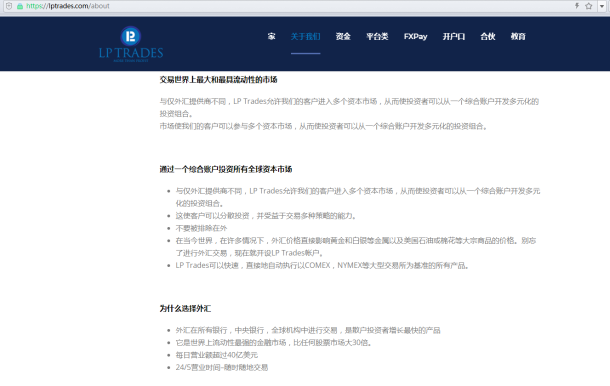This screenshot has height=386, width=610.
Task: Select the 关于我们 navigation tab
Action: pos(305,36)
